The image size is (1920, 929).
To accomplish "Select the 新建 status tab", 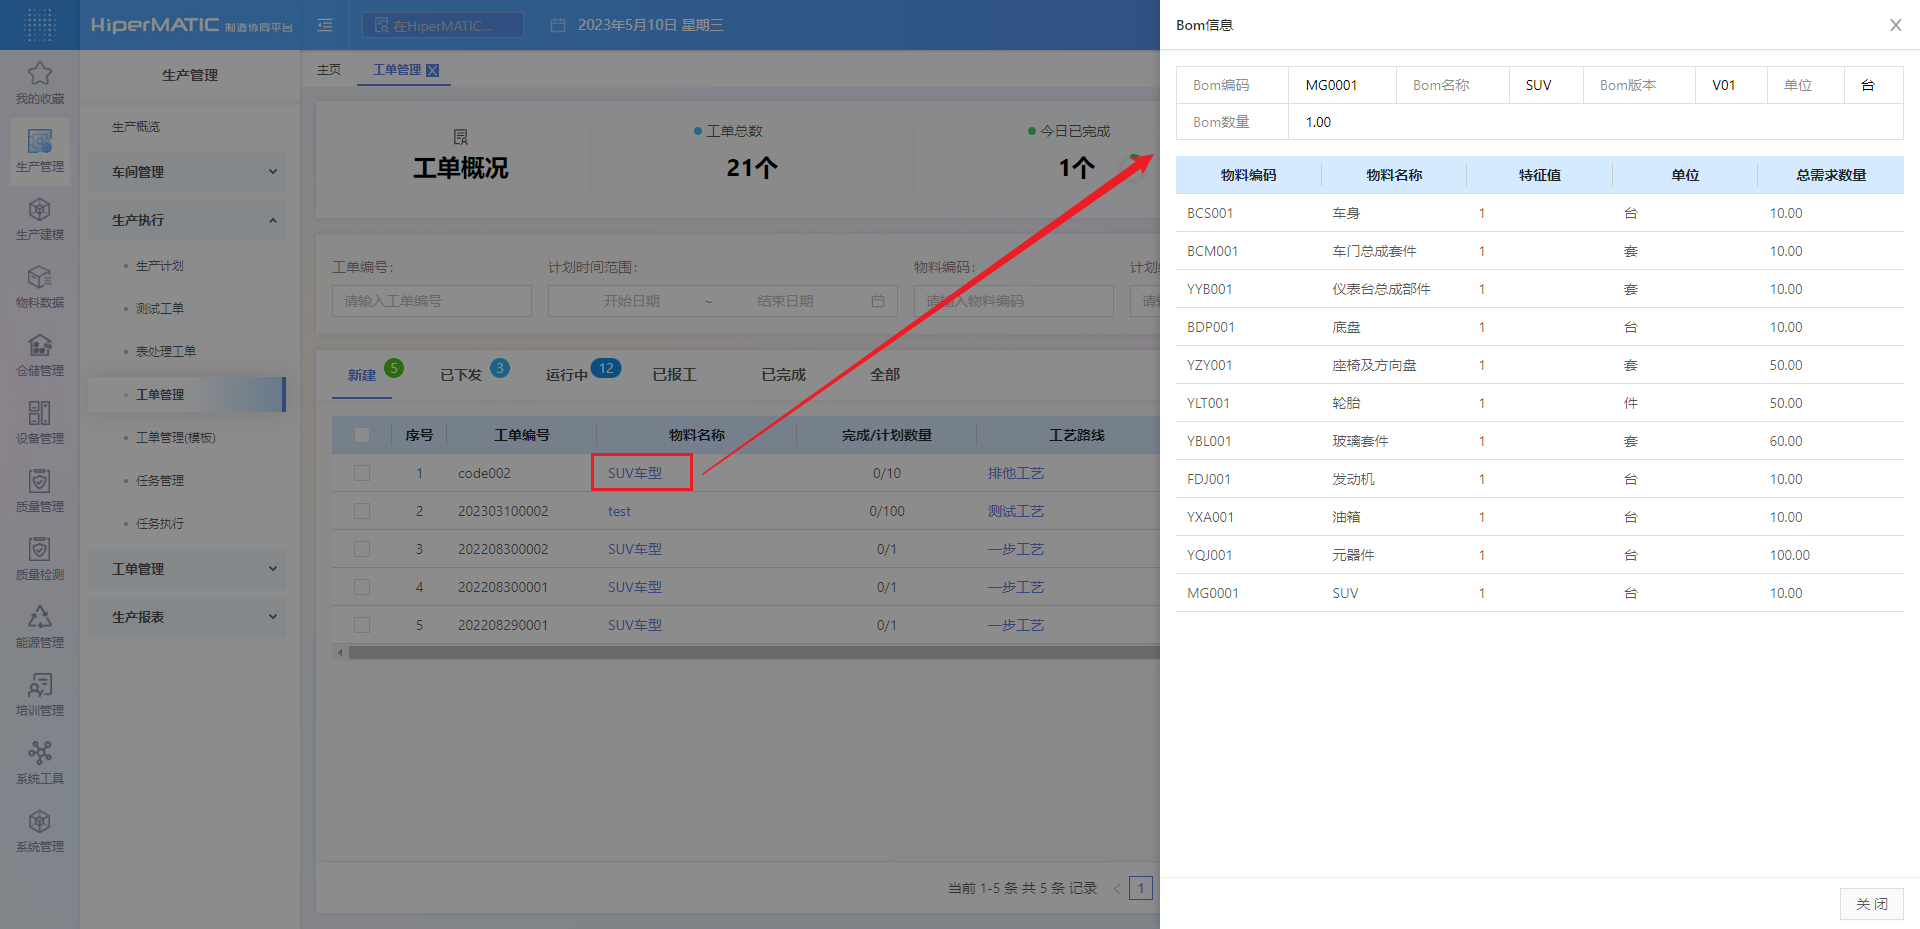I will (362, 375).
